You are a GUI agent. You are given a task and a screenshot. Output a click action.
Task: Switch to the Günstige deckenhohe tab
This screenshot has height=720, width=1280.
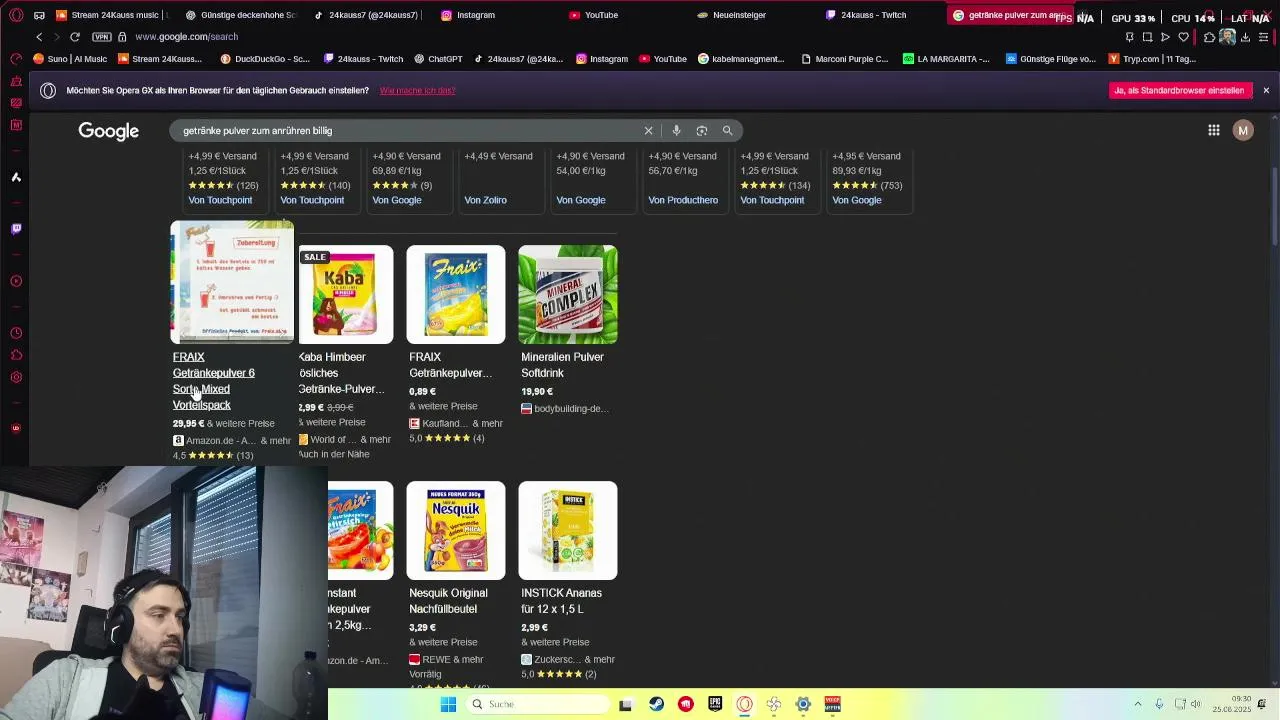coord(239,15)
